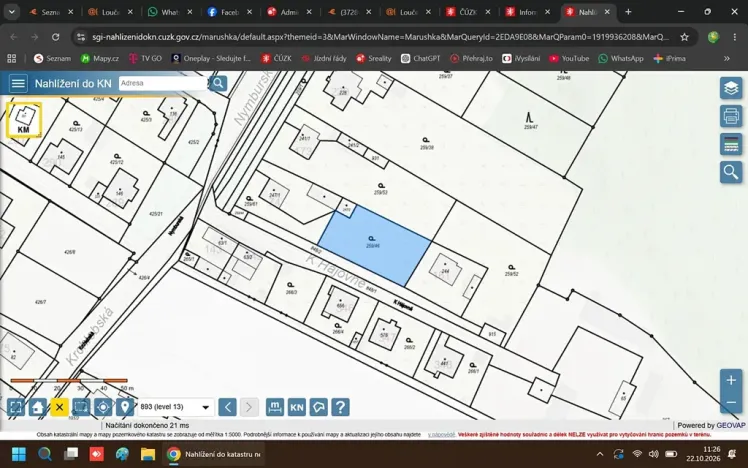Click the browser reload button
Viewport: 748px width, 468px height.
tap(56, 37)
